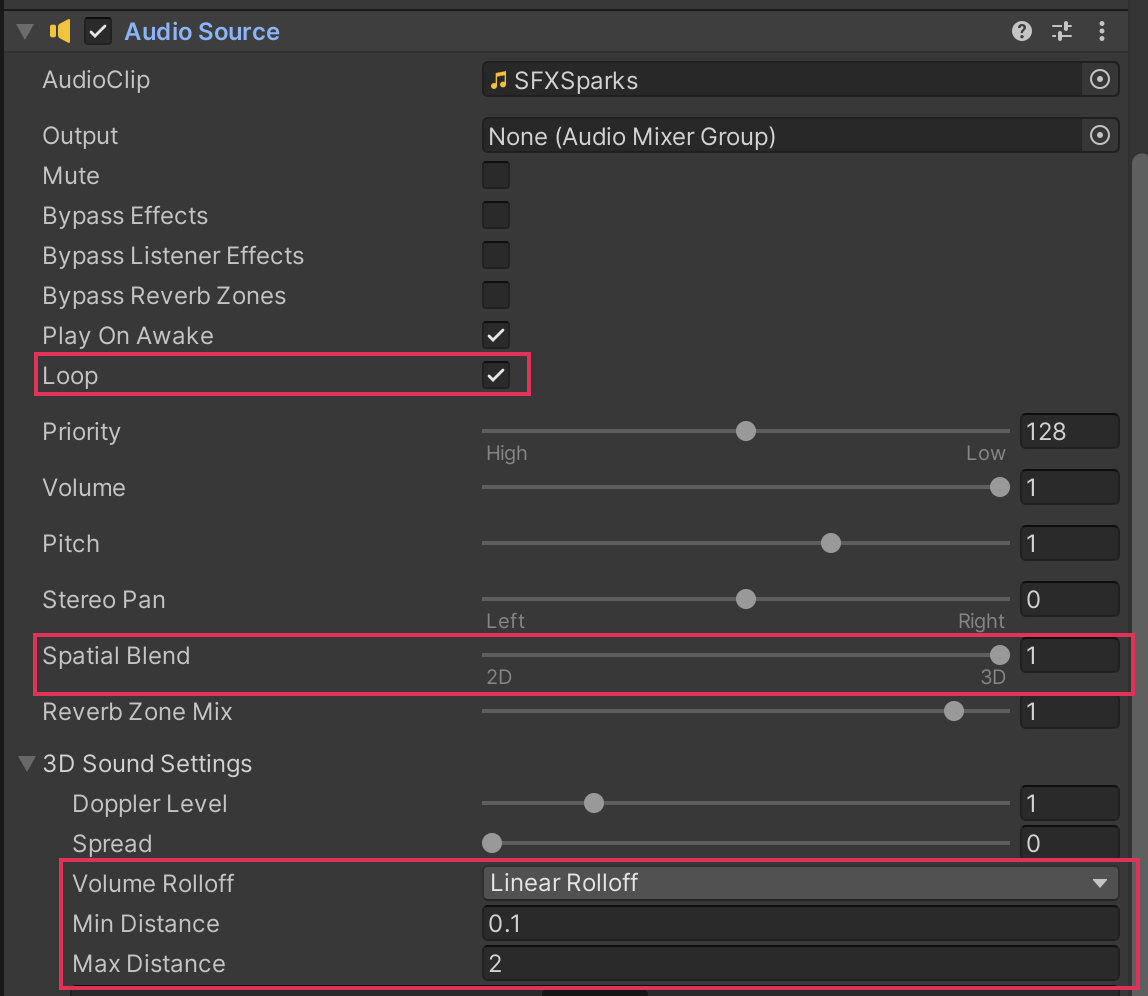Enable the Mute checkbox
Screen dimensions: 1148x996
pyautogui.click(x=496, y=176)
